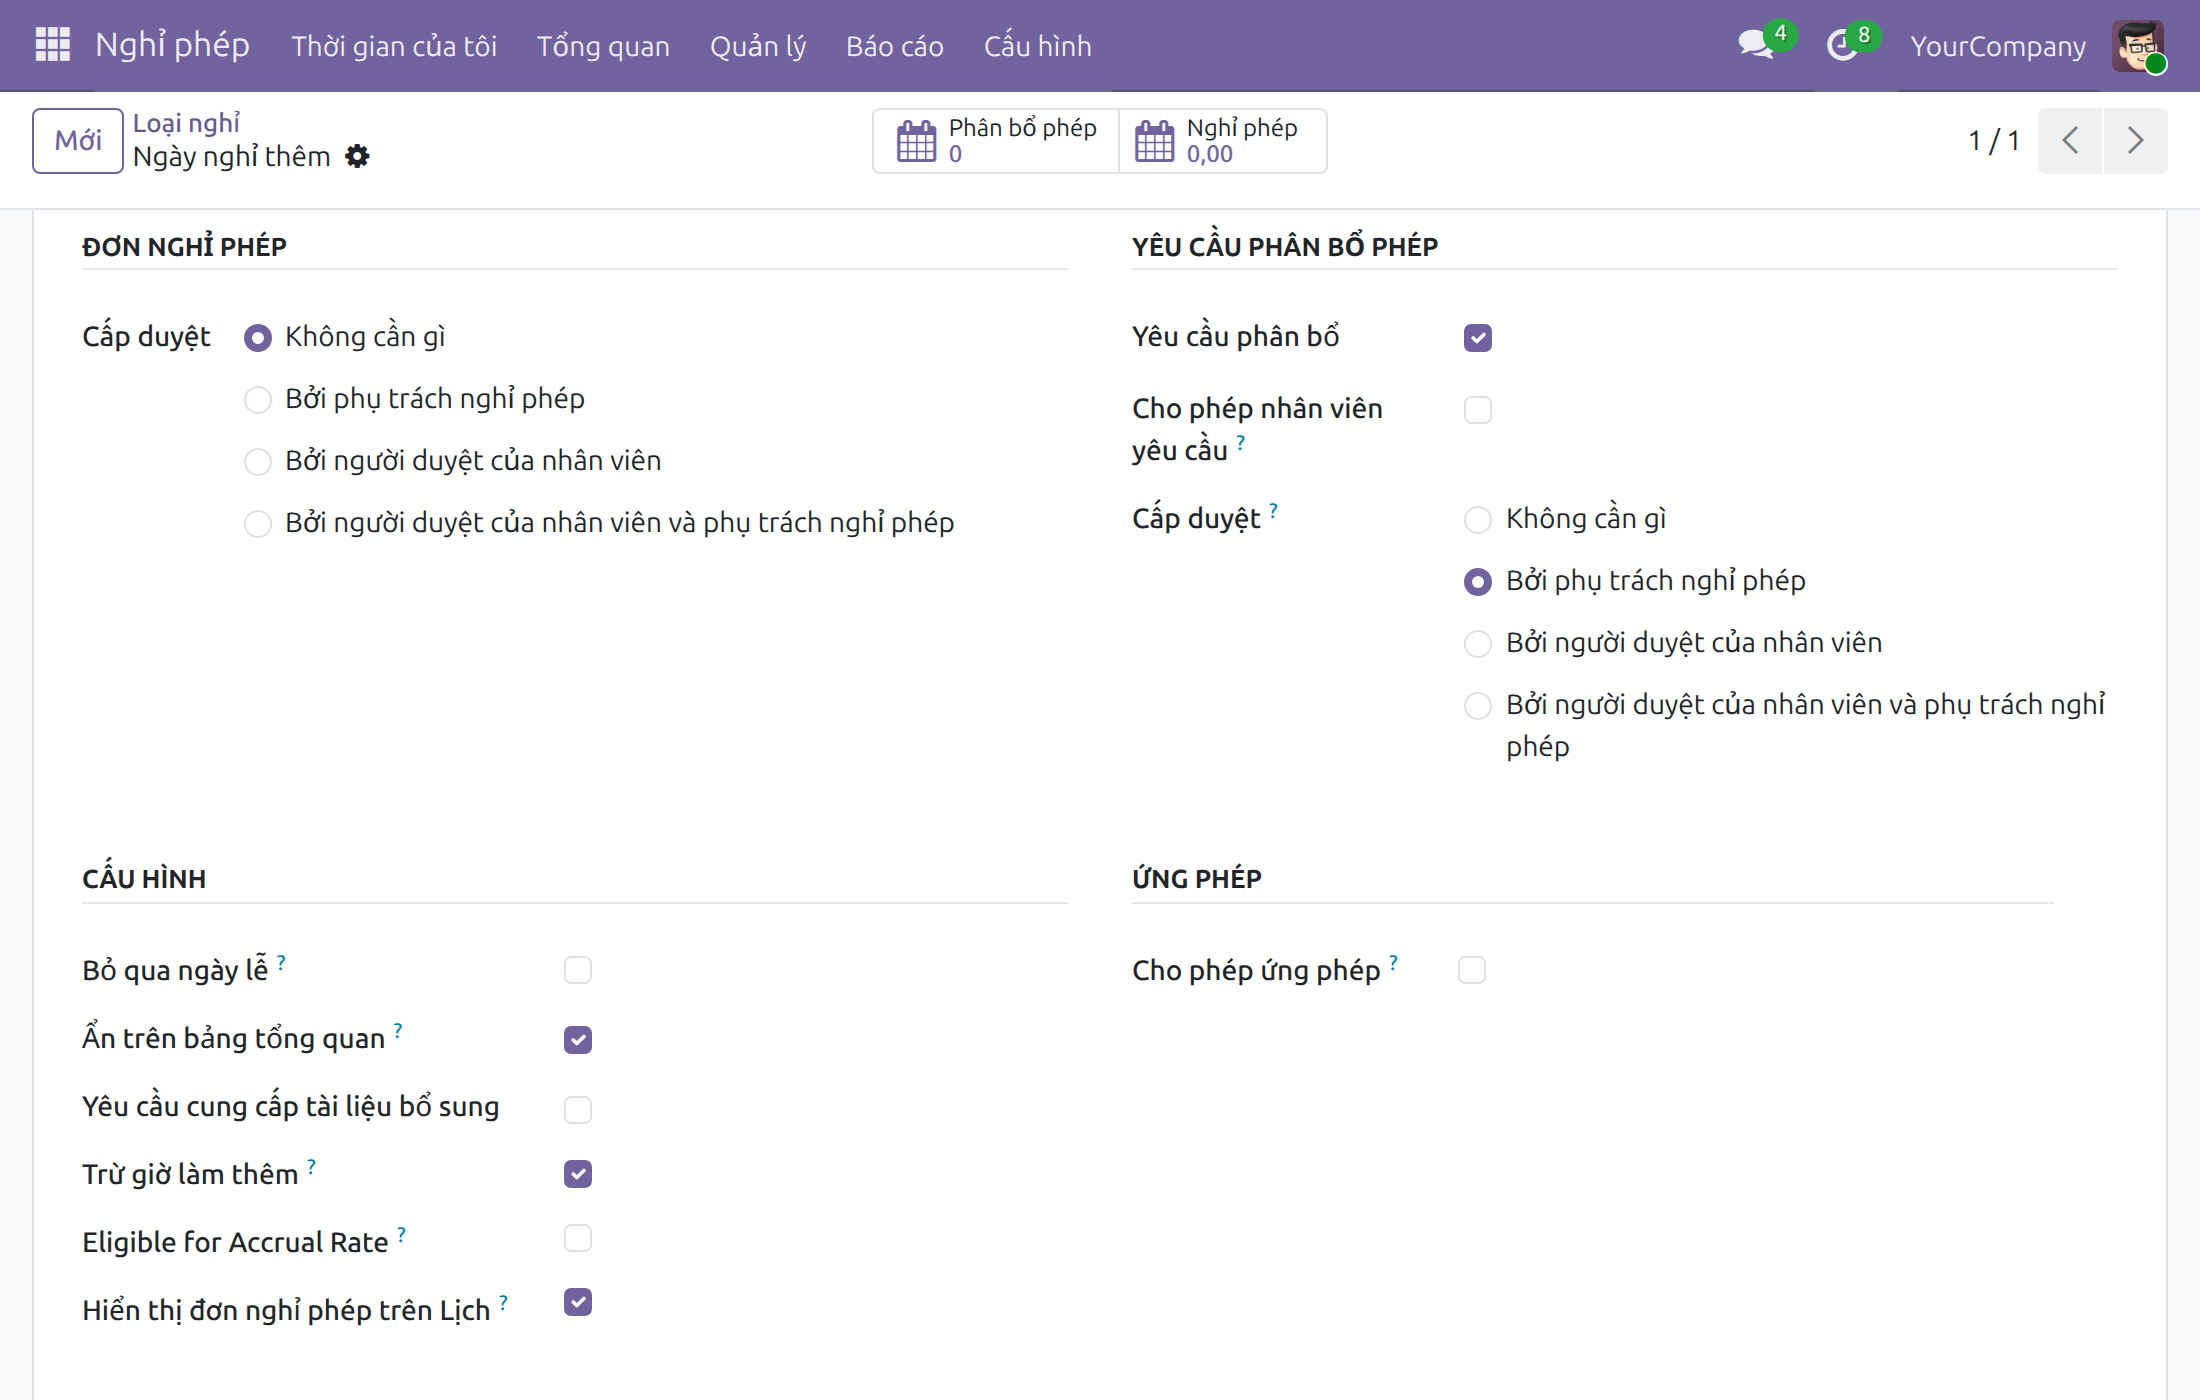2200x1400 pixels.
Task: Enable Cho phép nhân viên yêu cầu checkbox
Action: (1477, 410)
